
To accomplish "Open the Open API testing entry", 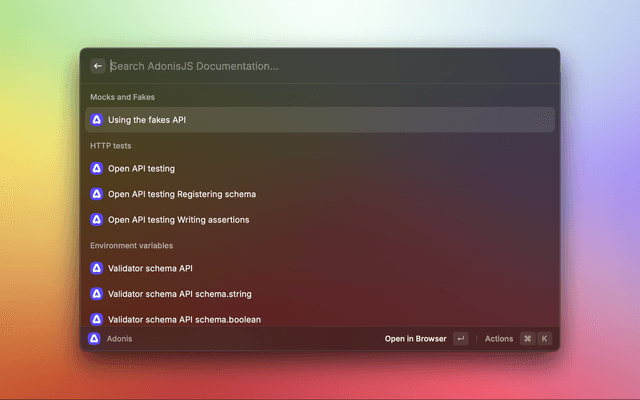I will (141, 169).
